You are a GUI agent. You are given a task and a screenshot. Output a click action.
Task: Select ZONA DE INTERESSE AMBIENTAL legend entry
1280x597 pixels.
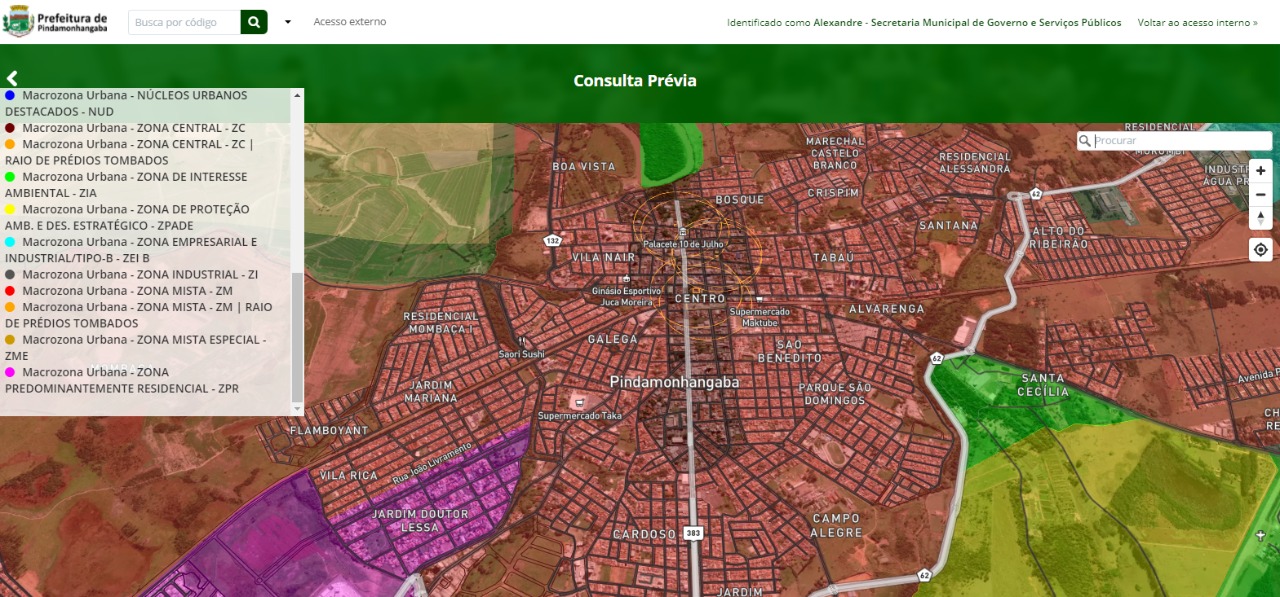134,177
